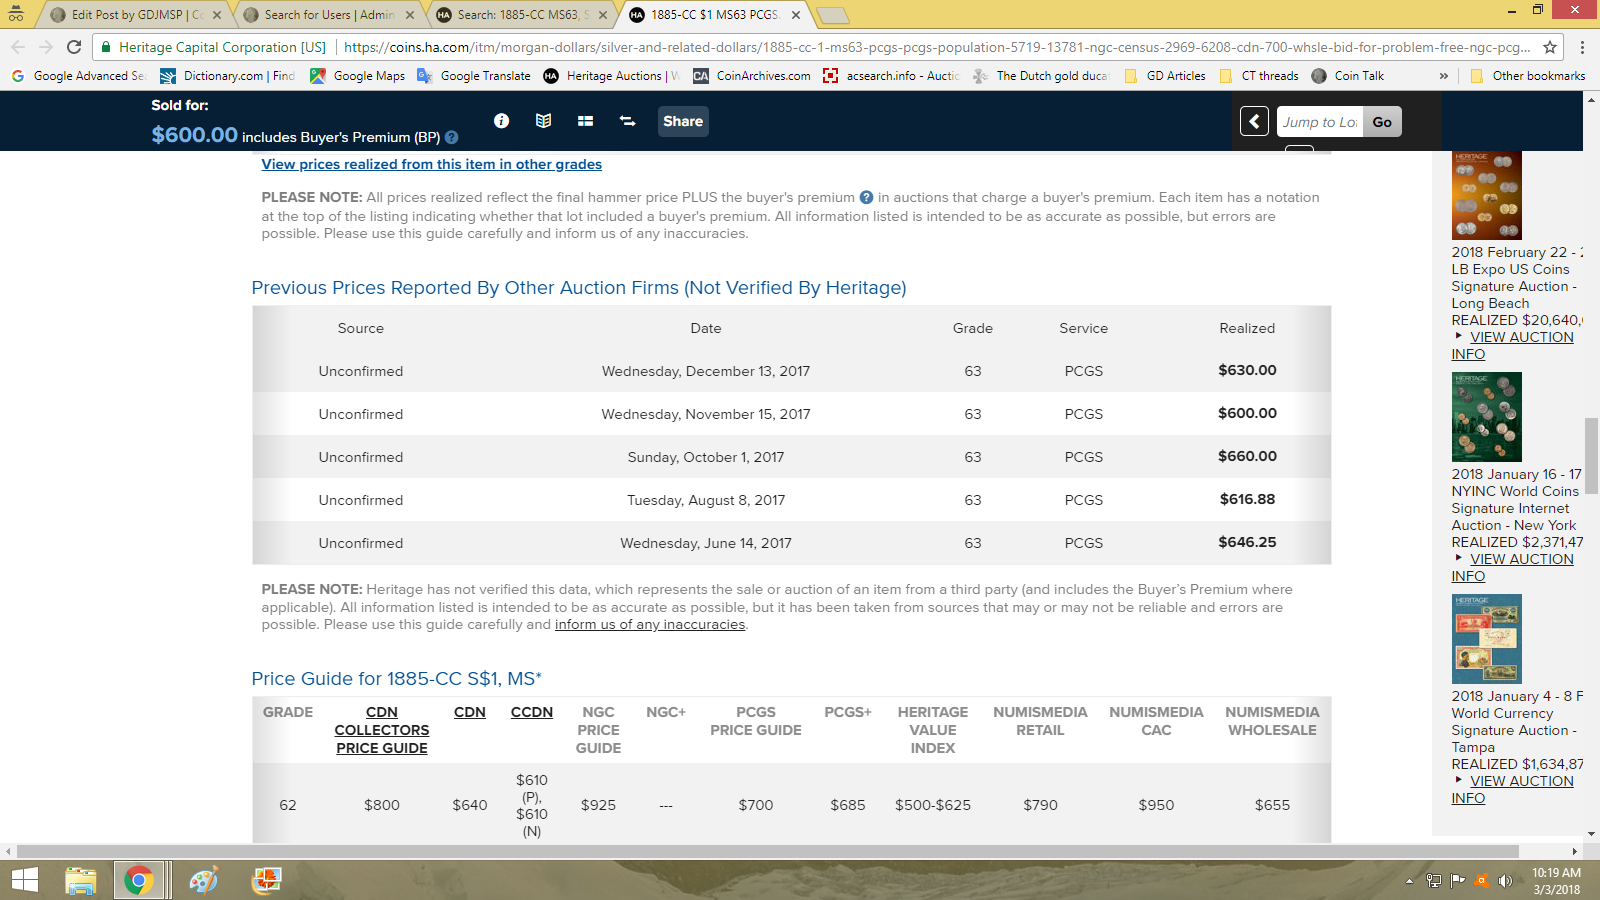Click the swap arrows icon beside Share
Viewport: 1600px width, 900px height.
pyautogui.click(x=627, y=121)
